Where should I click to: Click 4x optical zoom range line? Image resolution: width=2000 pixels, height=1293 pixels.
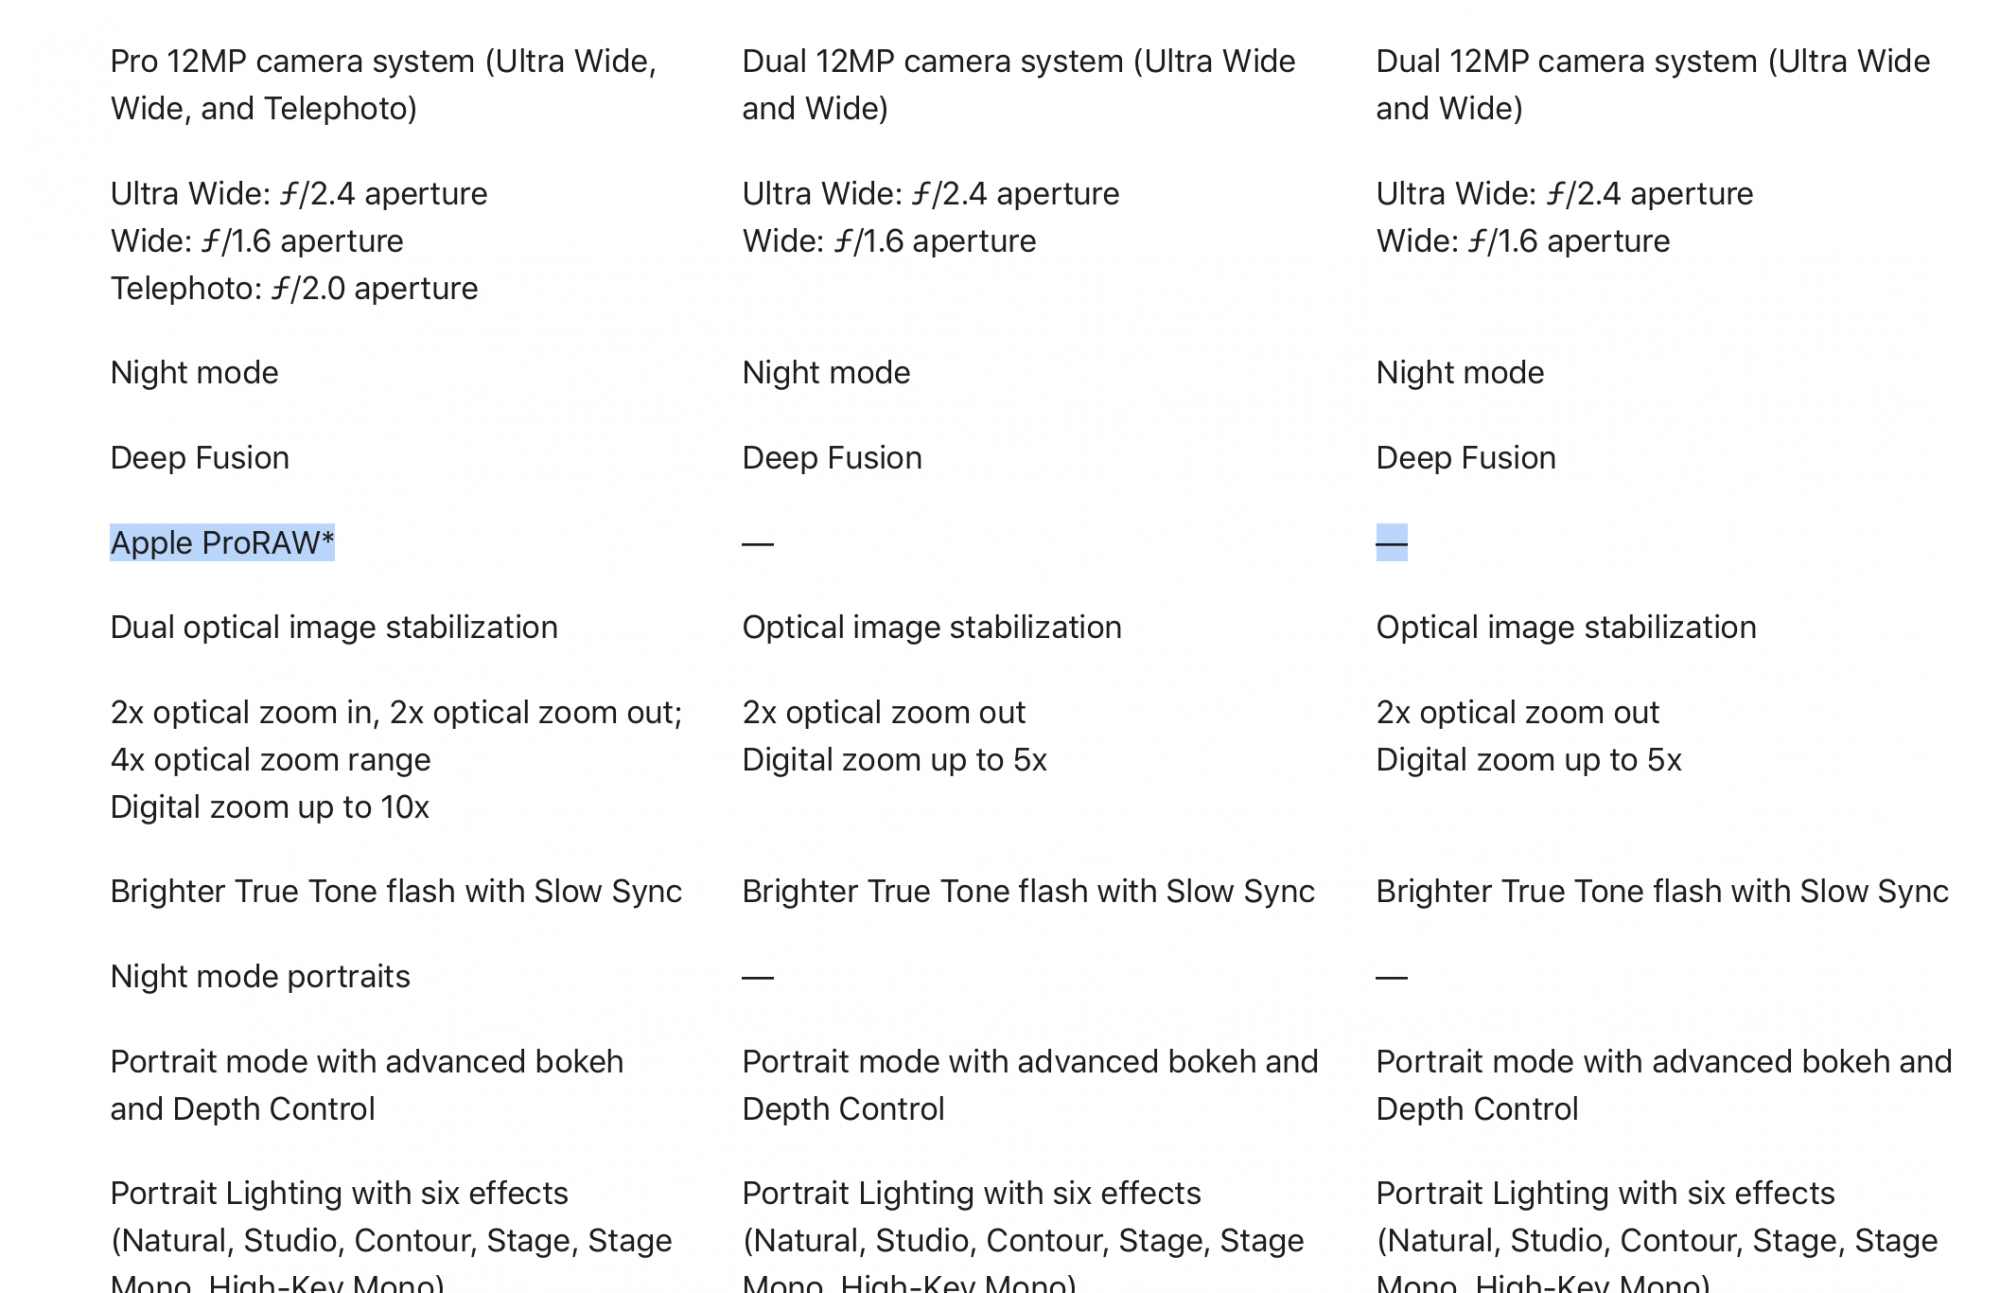pos(270,760)
